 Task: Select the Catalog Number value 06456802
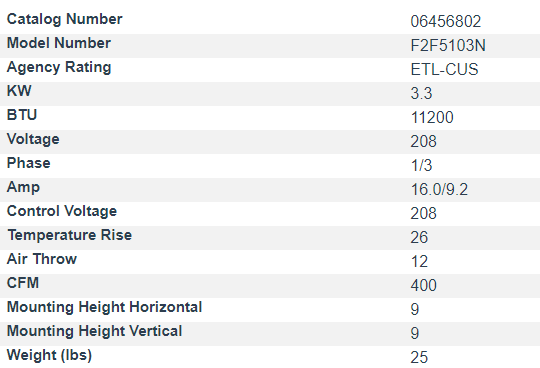coord(446,21)
